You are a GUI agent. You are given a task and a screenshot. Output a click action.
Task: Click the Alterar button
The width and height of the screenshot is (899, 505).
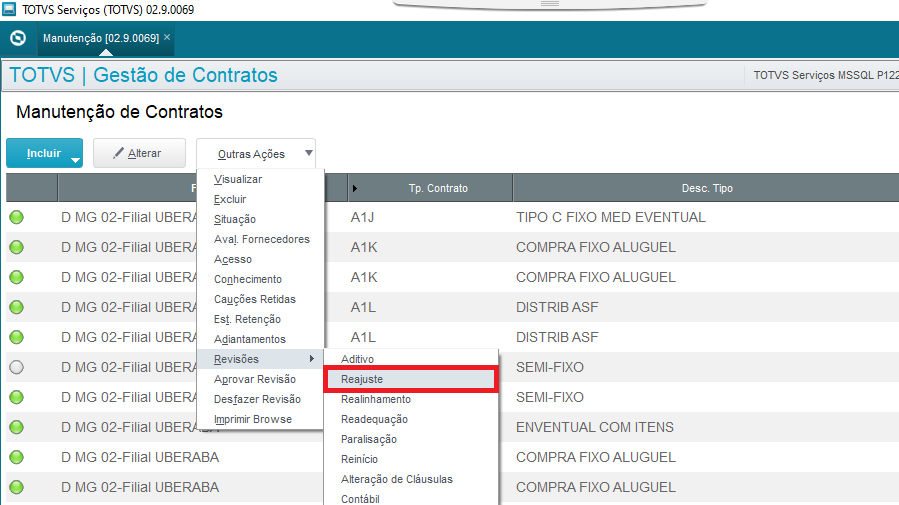click(139, 153)
